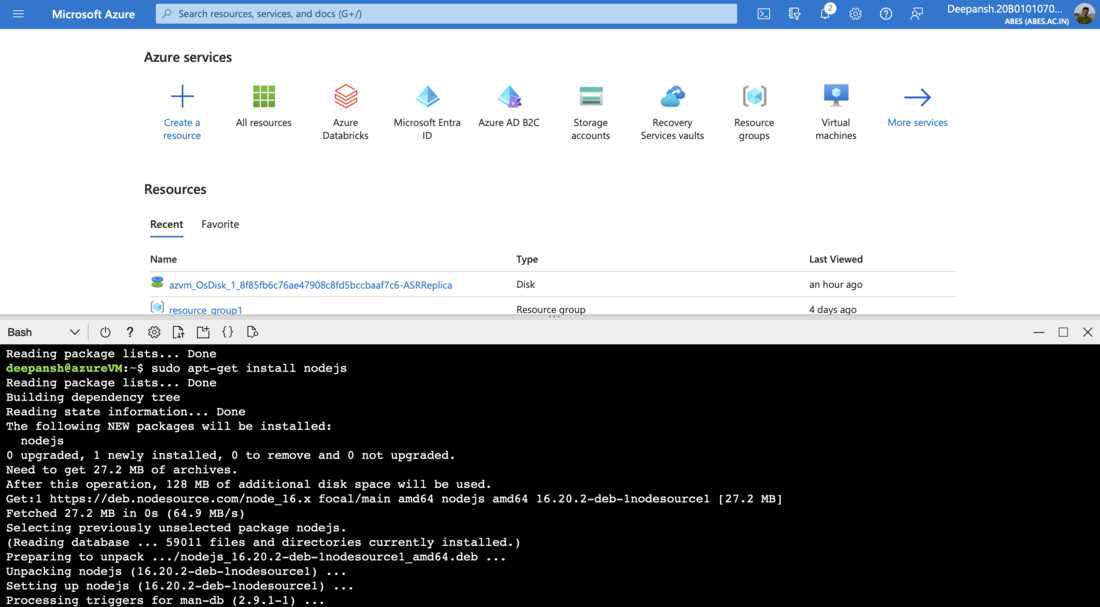Open Microsoft Entra ID service

click(427, 112)
